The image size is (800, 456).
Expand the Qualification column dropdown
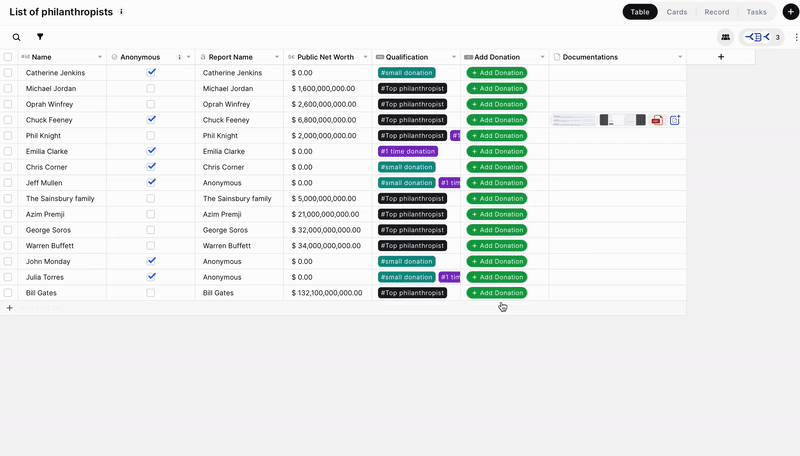click(x=454, y=57)
